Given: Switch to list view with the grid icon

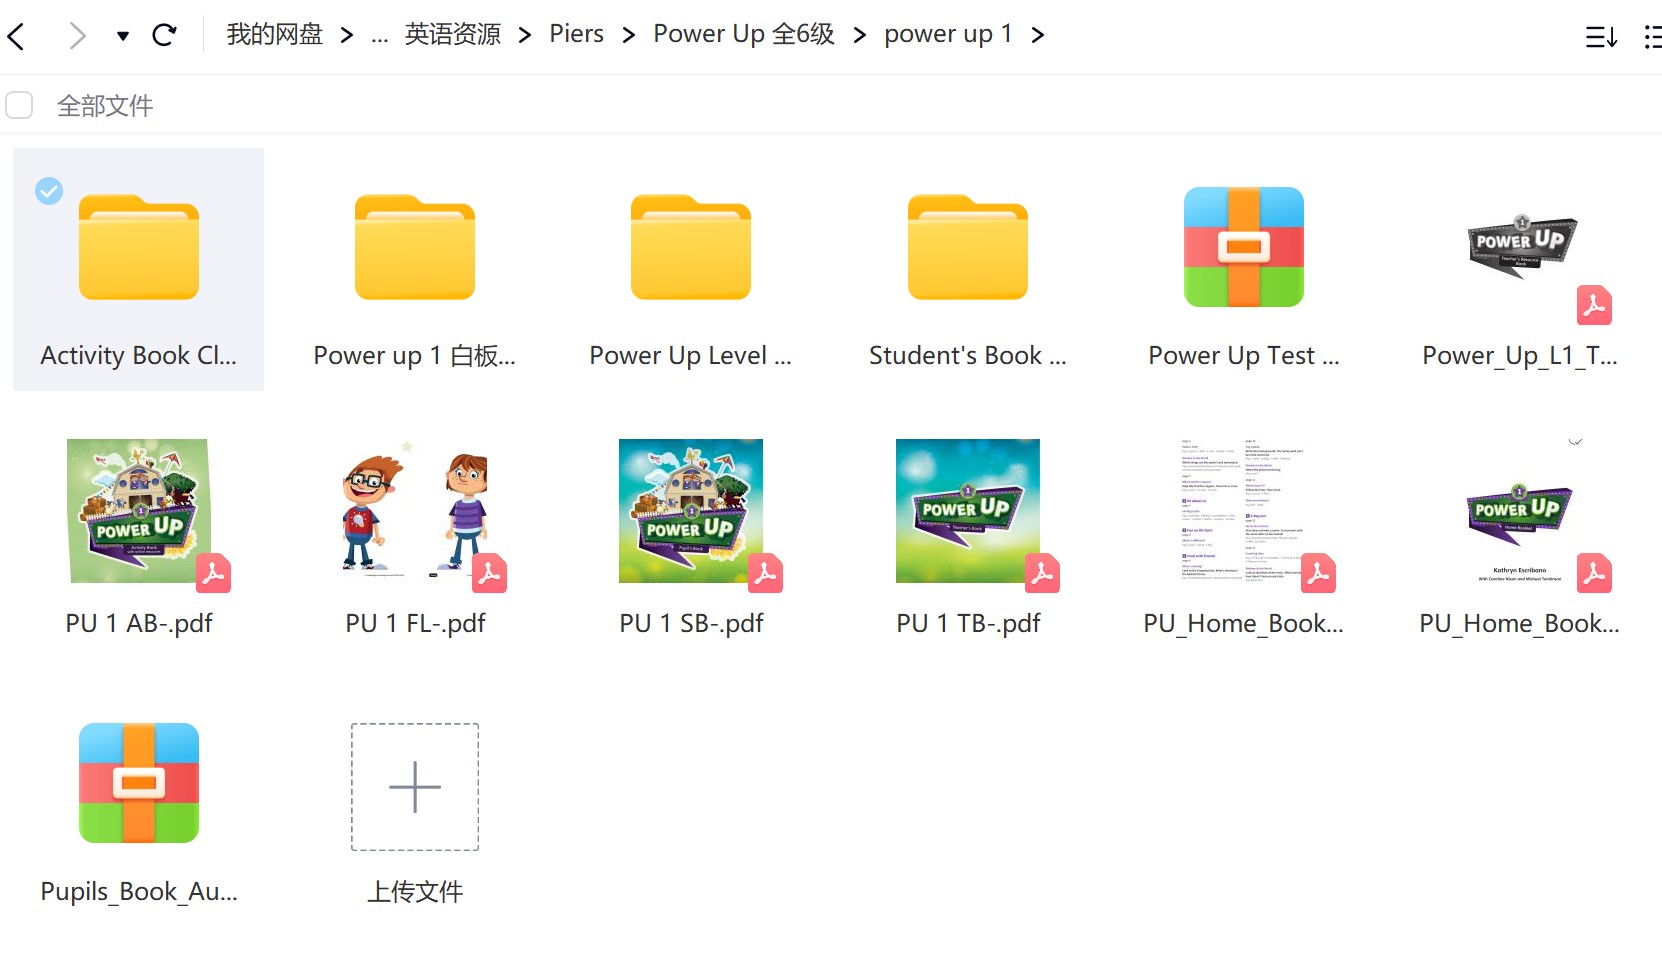Looking at the screenshot, I should pos(1652,34).
